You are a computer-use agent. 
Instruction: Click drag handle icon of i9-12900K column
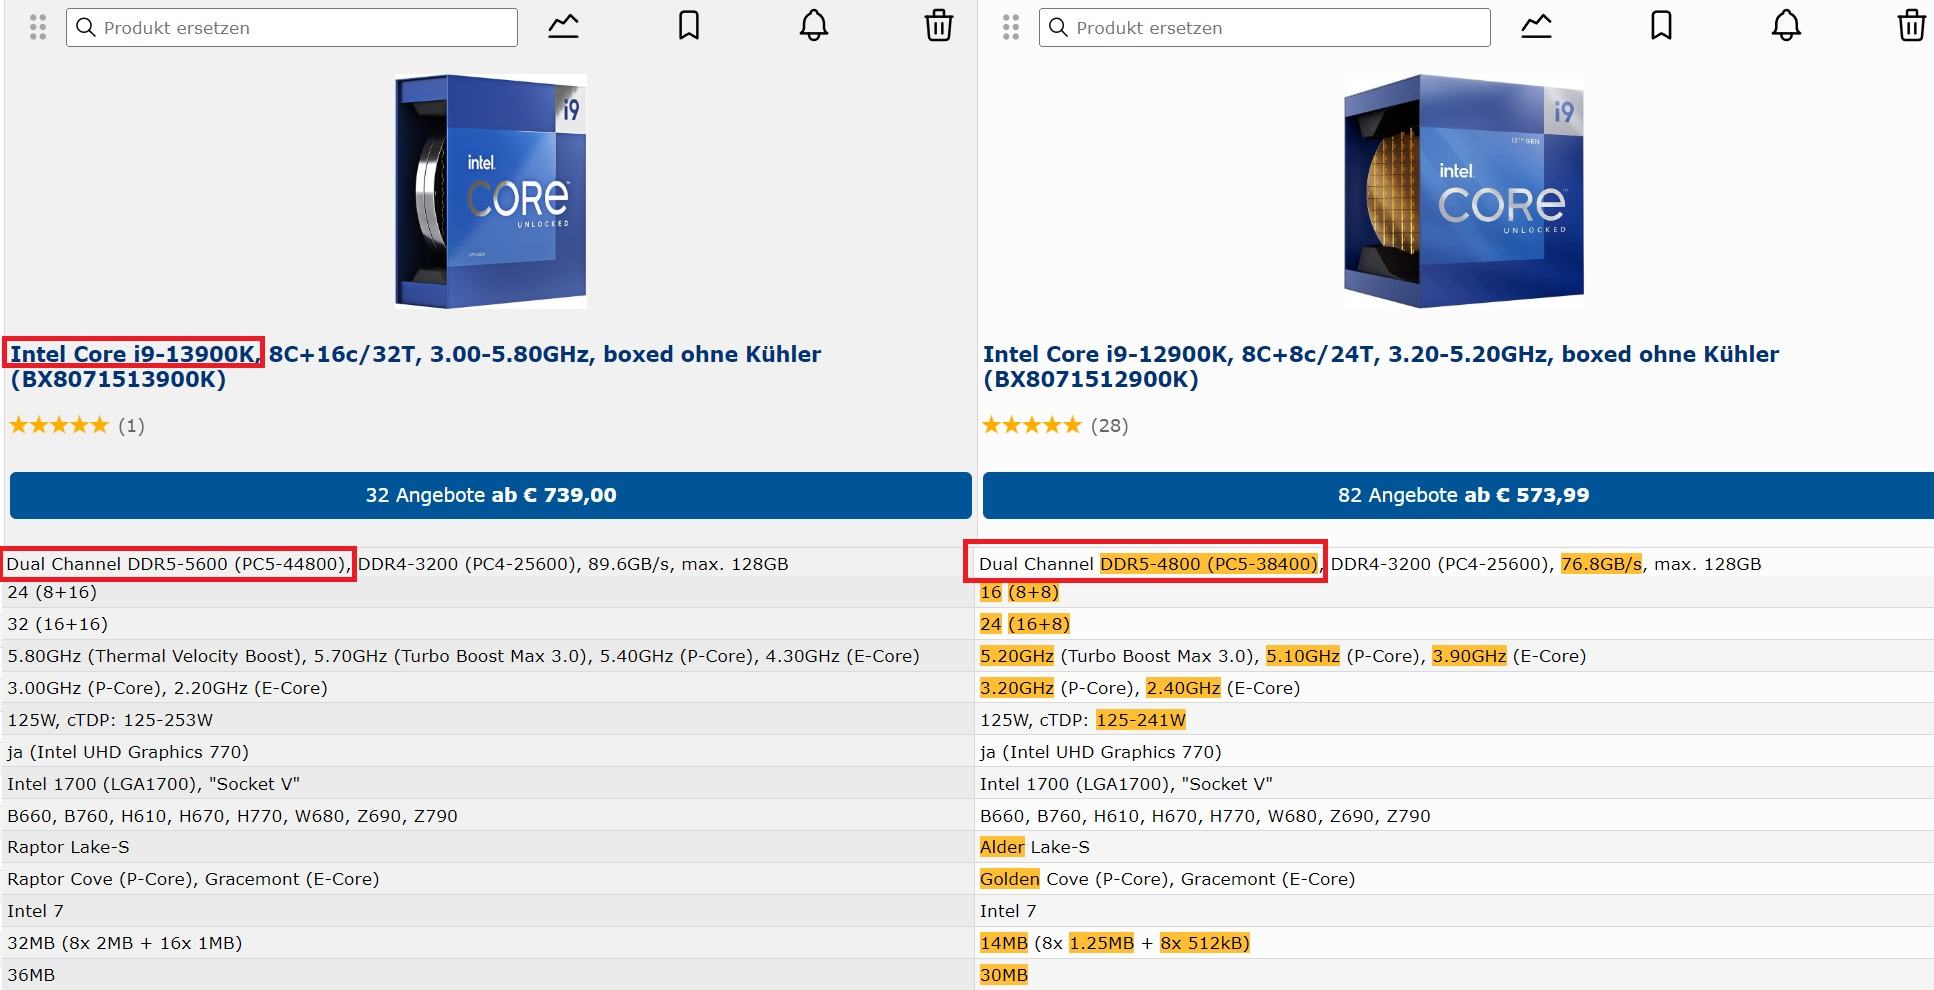point(1011,27)
